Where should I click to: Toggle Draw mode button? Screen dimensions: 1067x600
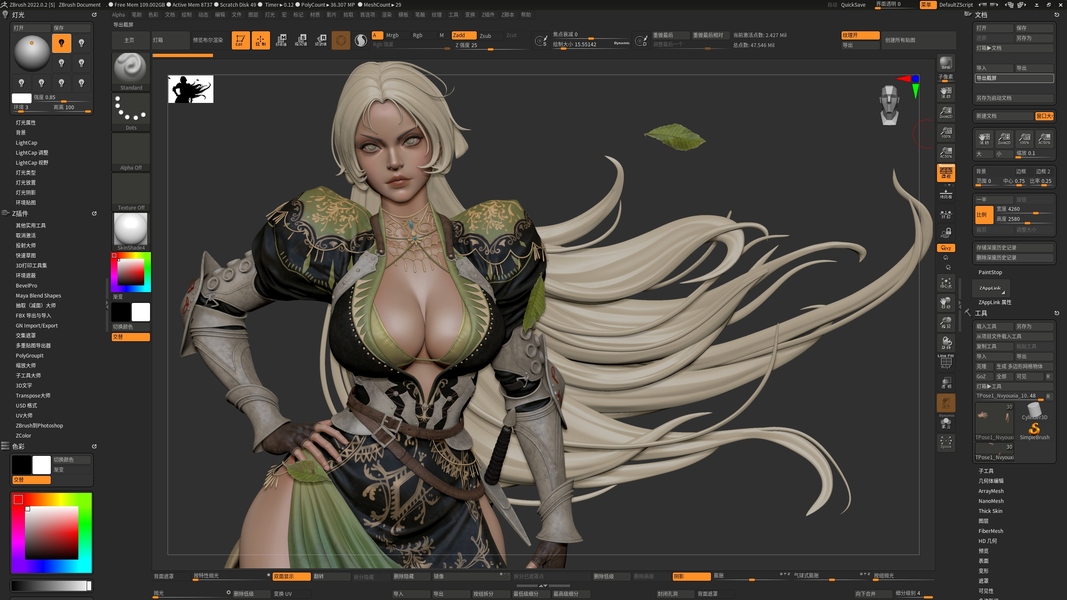(x=261, y=40)
